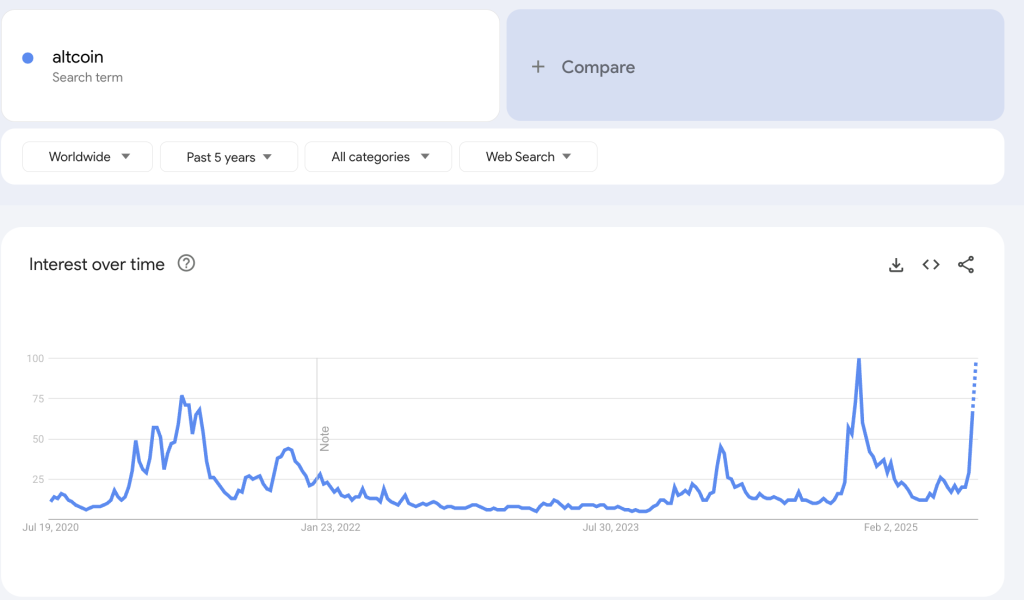Open the Past 5 years dropdown
Screen dimensions: 1024x600
click(229, 157)
